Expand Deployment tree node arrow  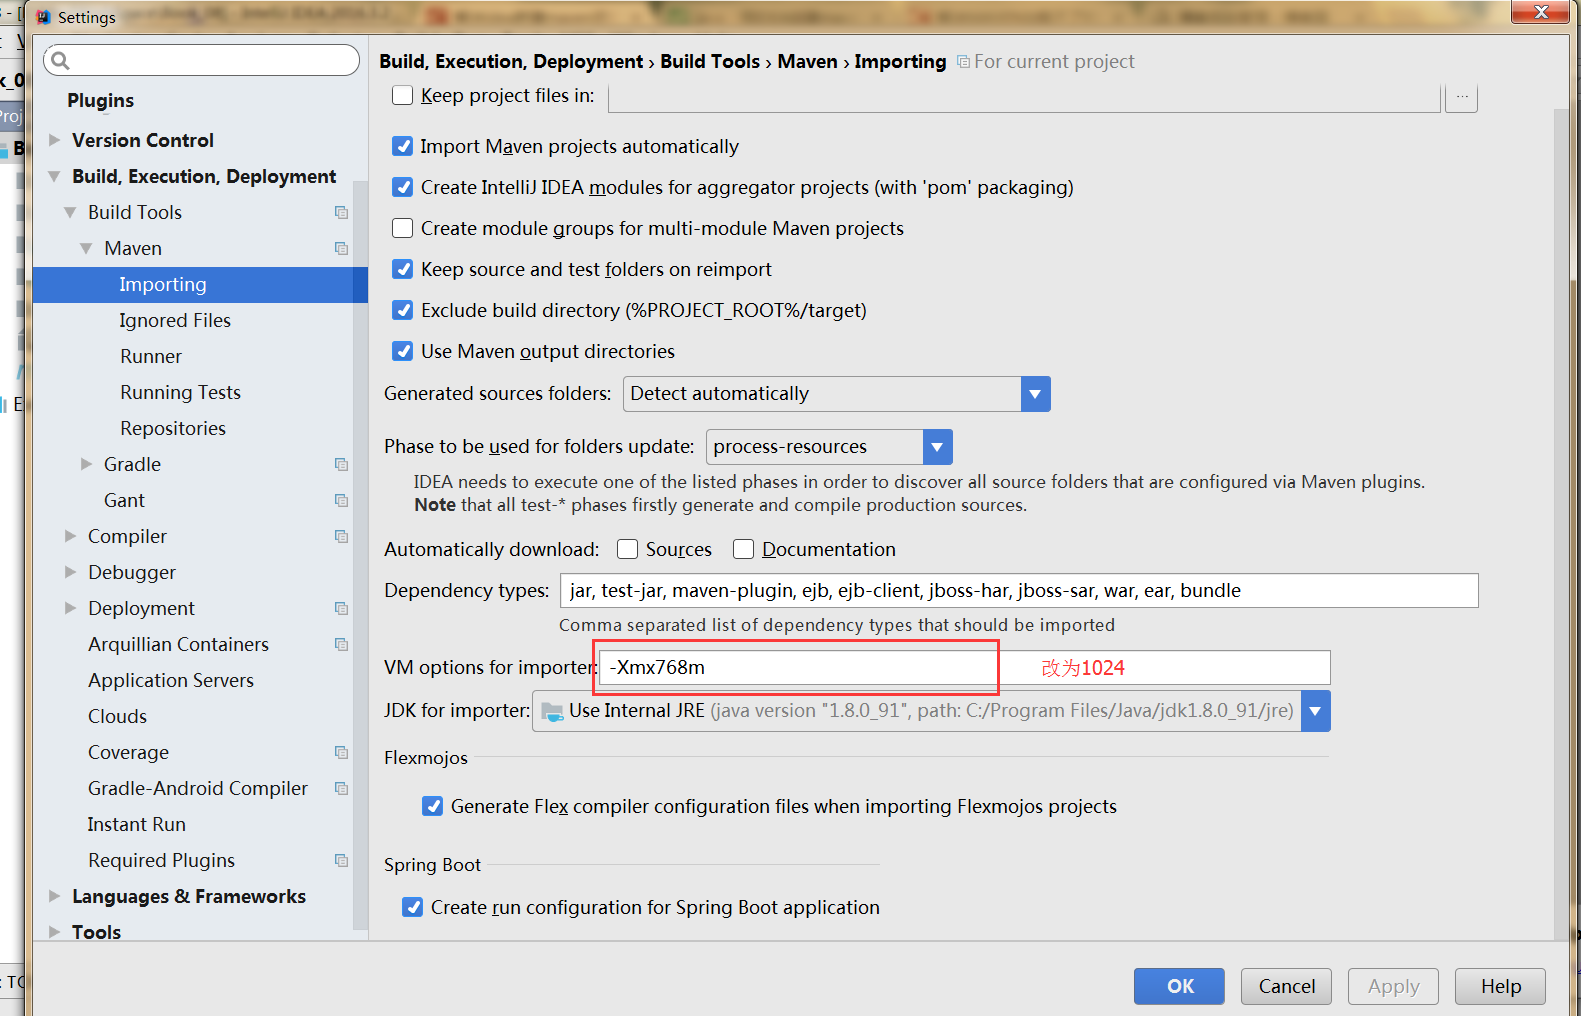(x=70, y=608)
